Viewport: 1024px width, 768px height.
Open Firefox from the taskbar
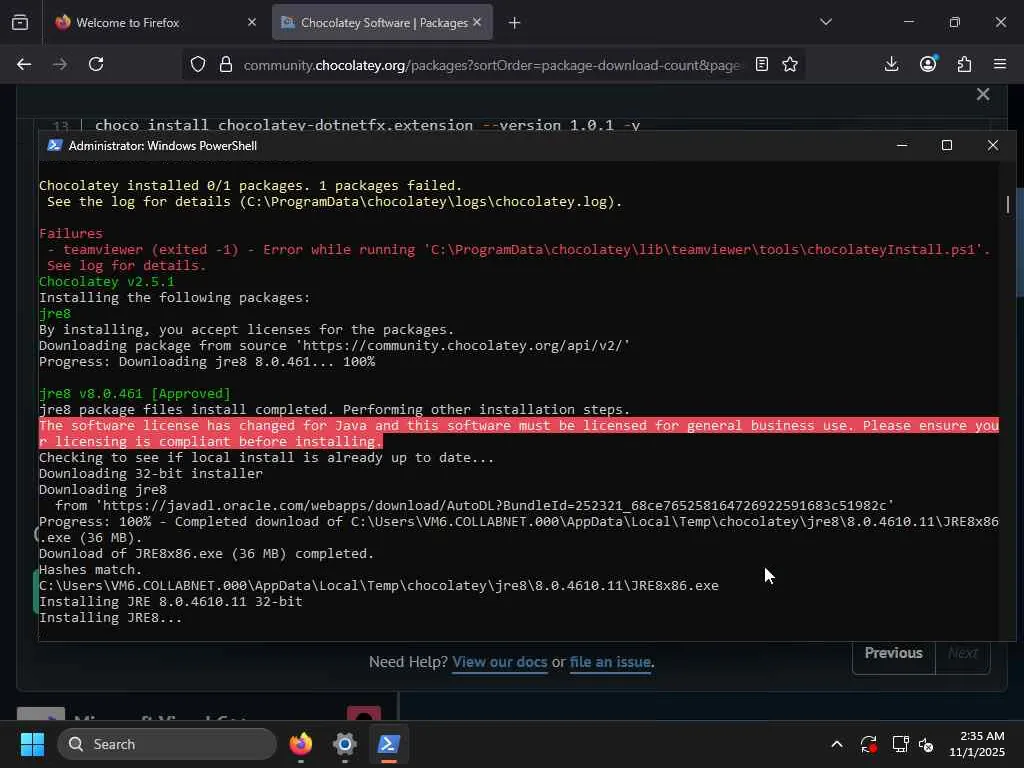click(x=301, y=744)
